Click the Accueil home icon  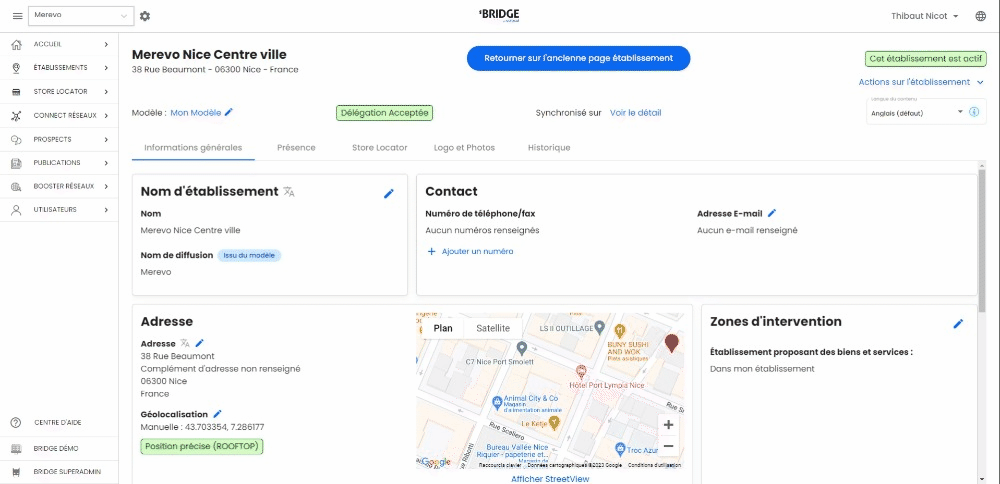[x=17, y=44]
